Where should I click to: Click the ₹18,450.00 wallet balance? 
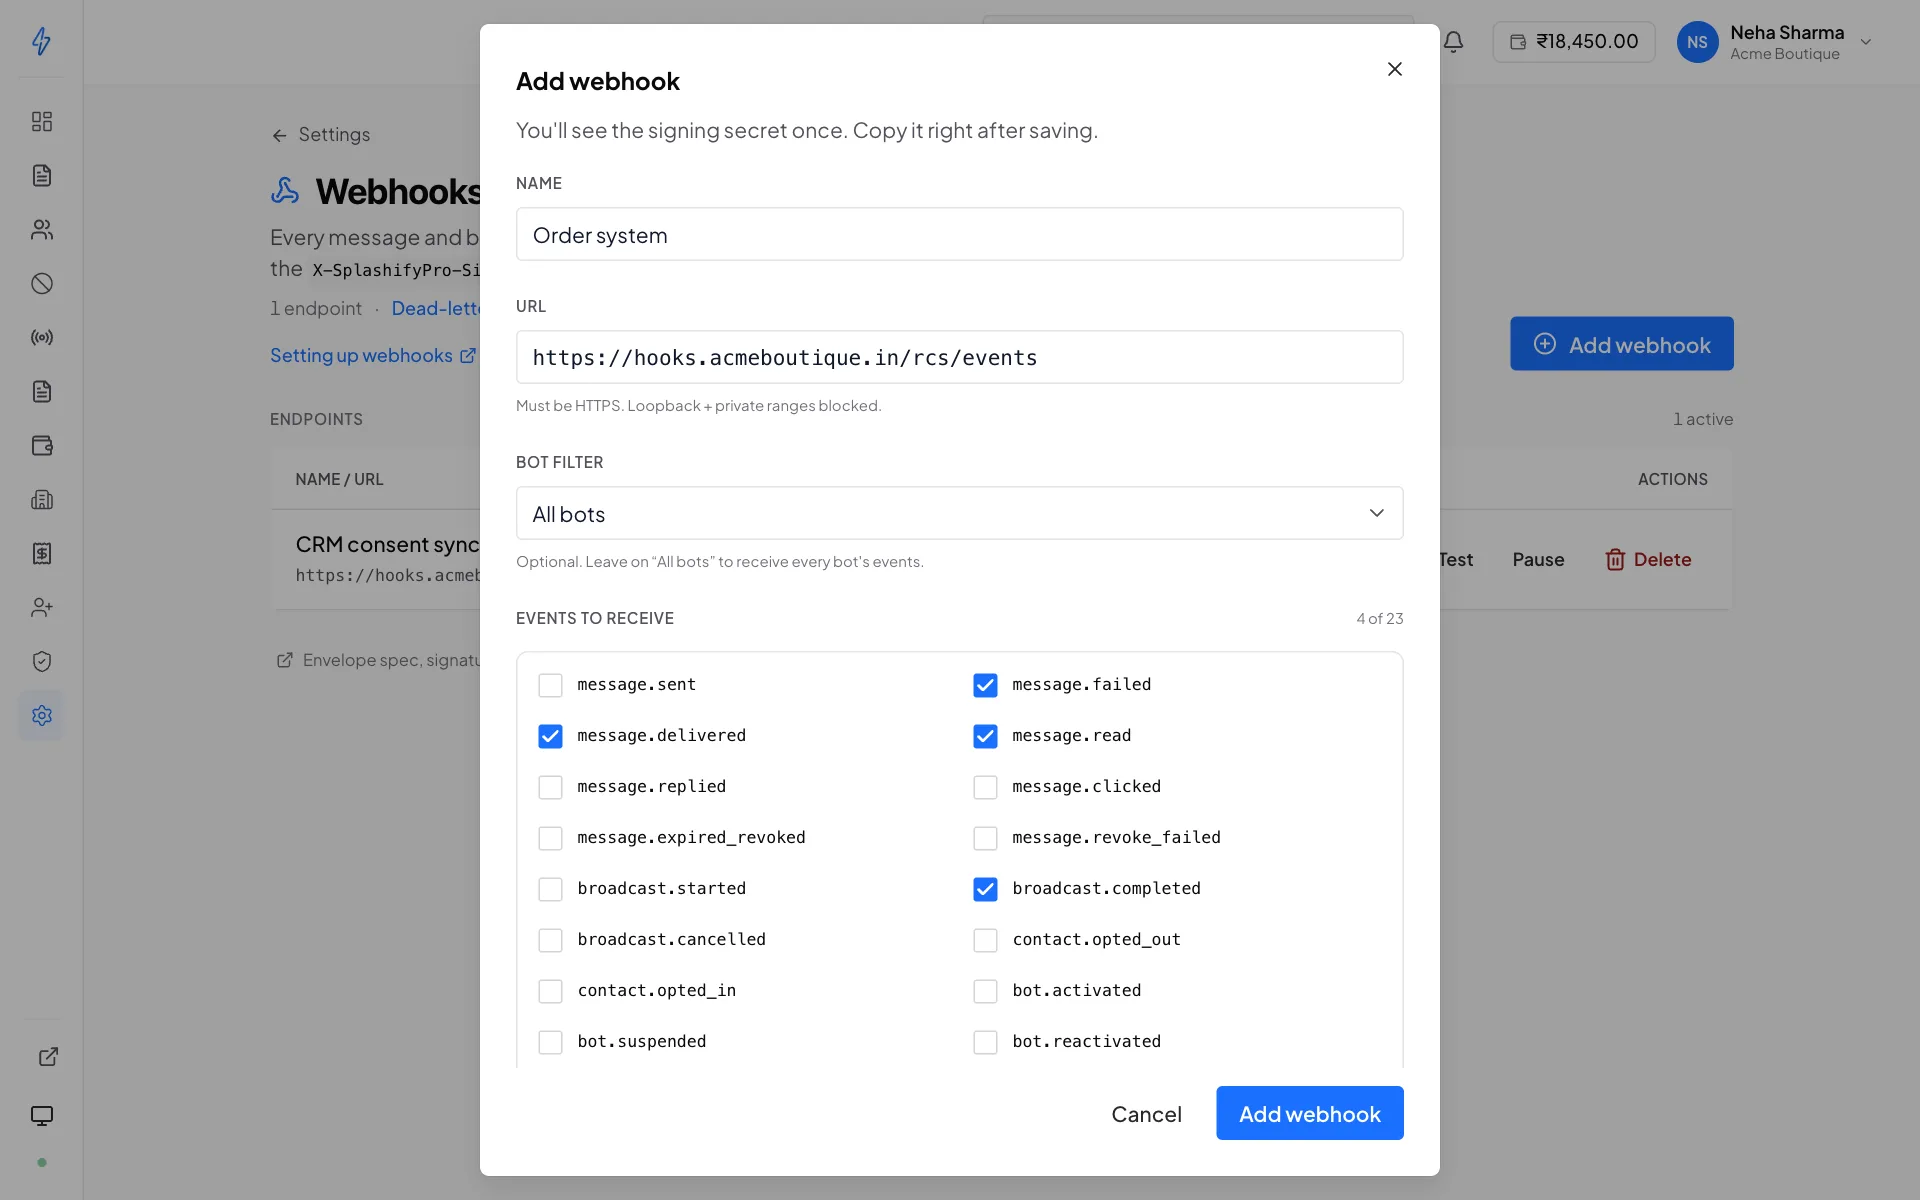(x=1574, y=42)
